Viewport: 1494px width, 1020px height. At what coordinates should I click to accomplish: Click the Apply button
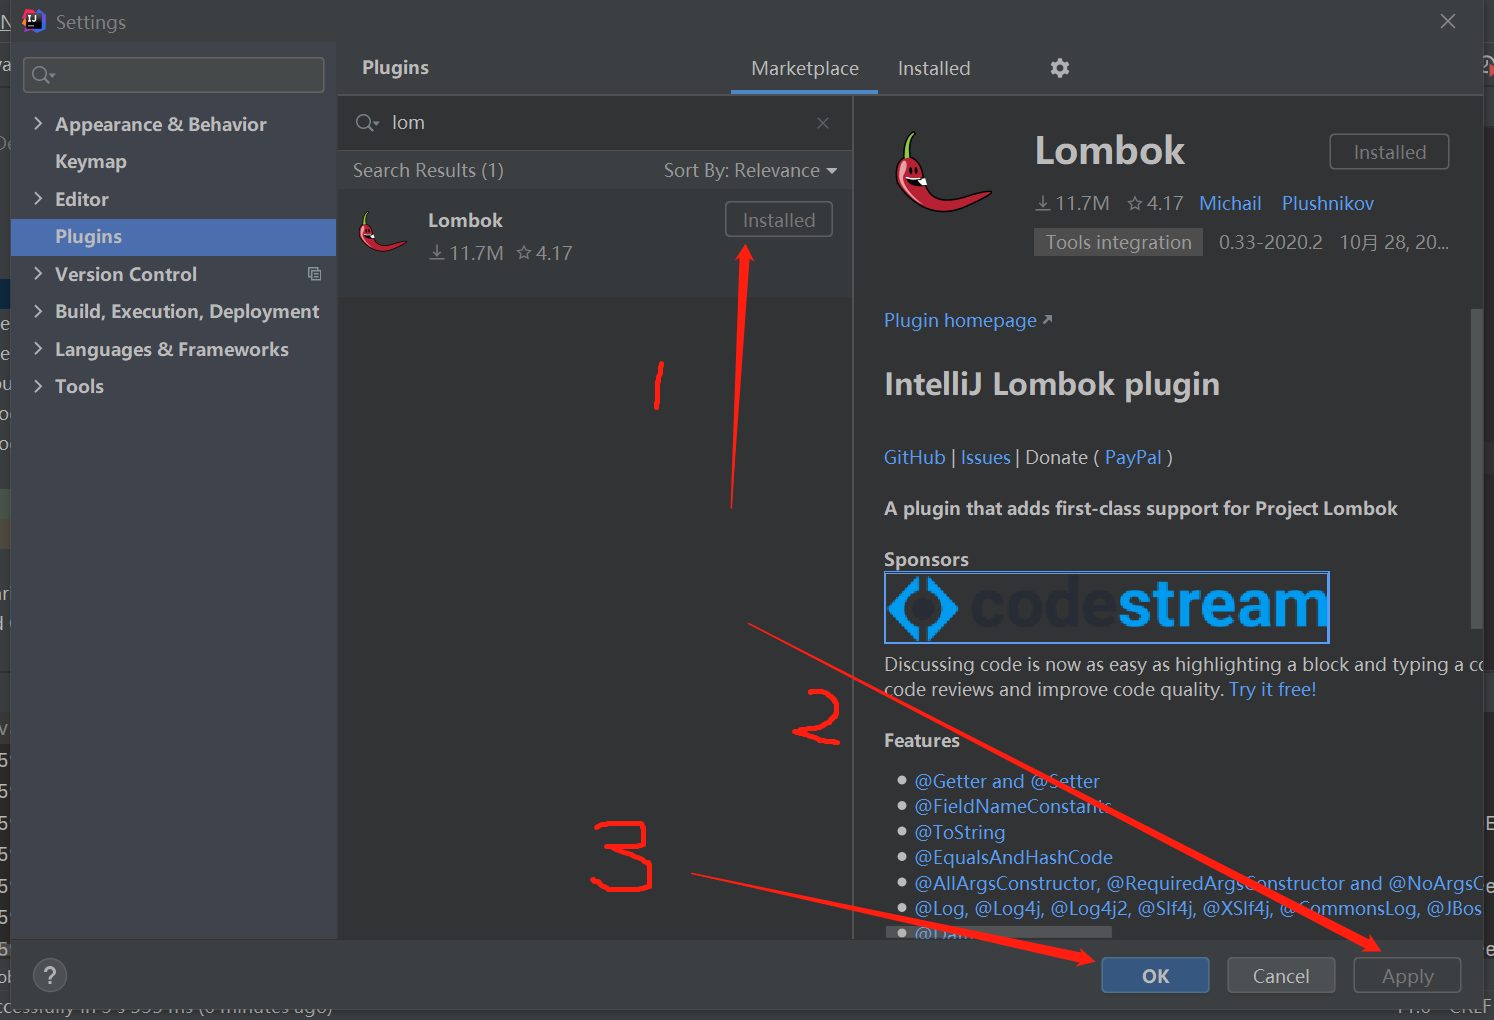(1407, 976)
